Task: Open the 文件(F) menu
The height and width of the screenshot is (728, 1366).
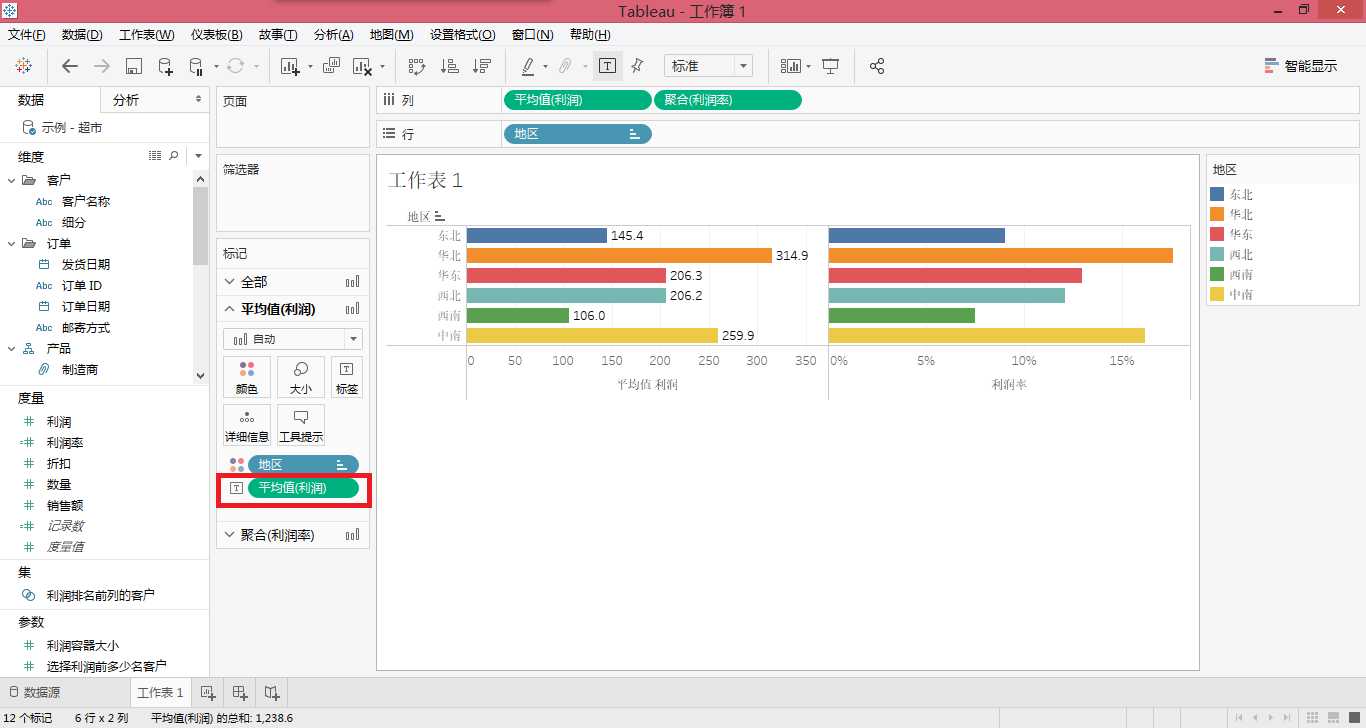Action: click(27, 35)
